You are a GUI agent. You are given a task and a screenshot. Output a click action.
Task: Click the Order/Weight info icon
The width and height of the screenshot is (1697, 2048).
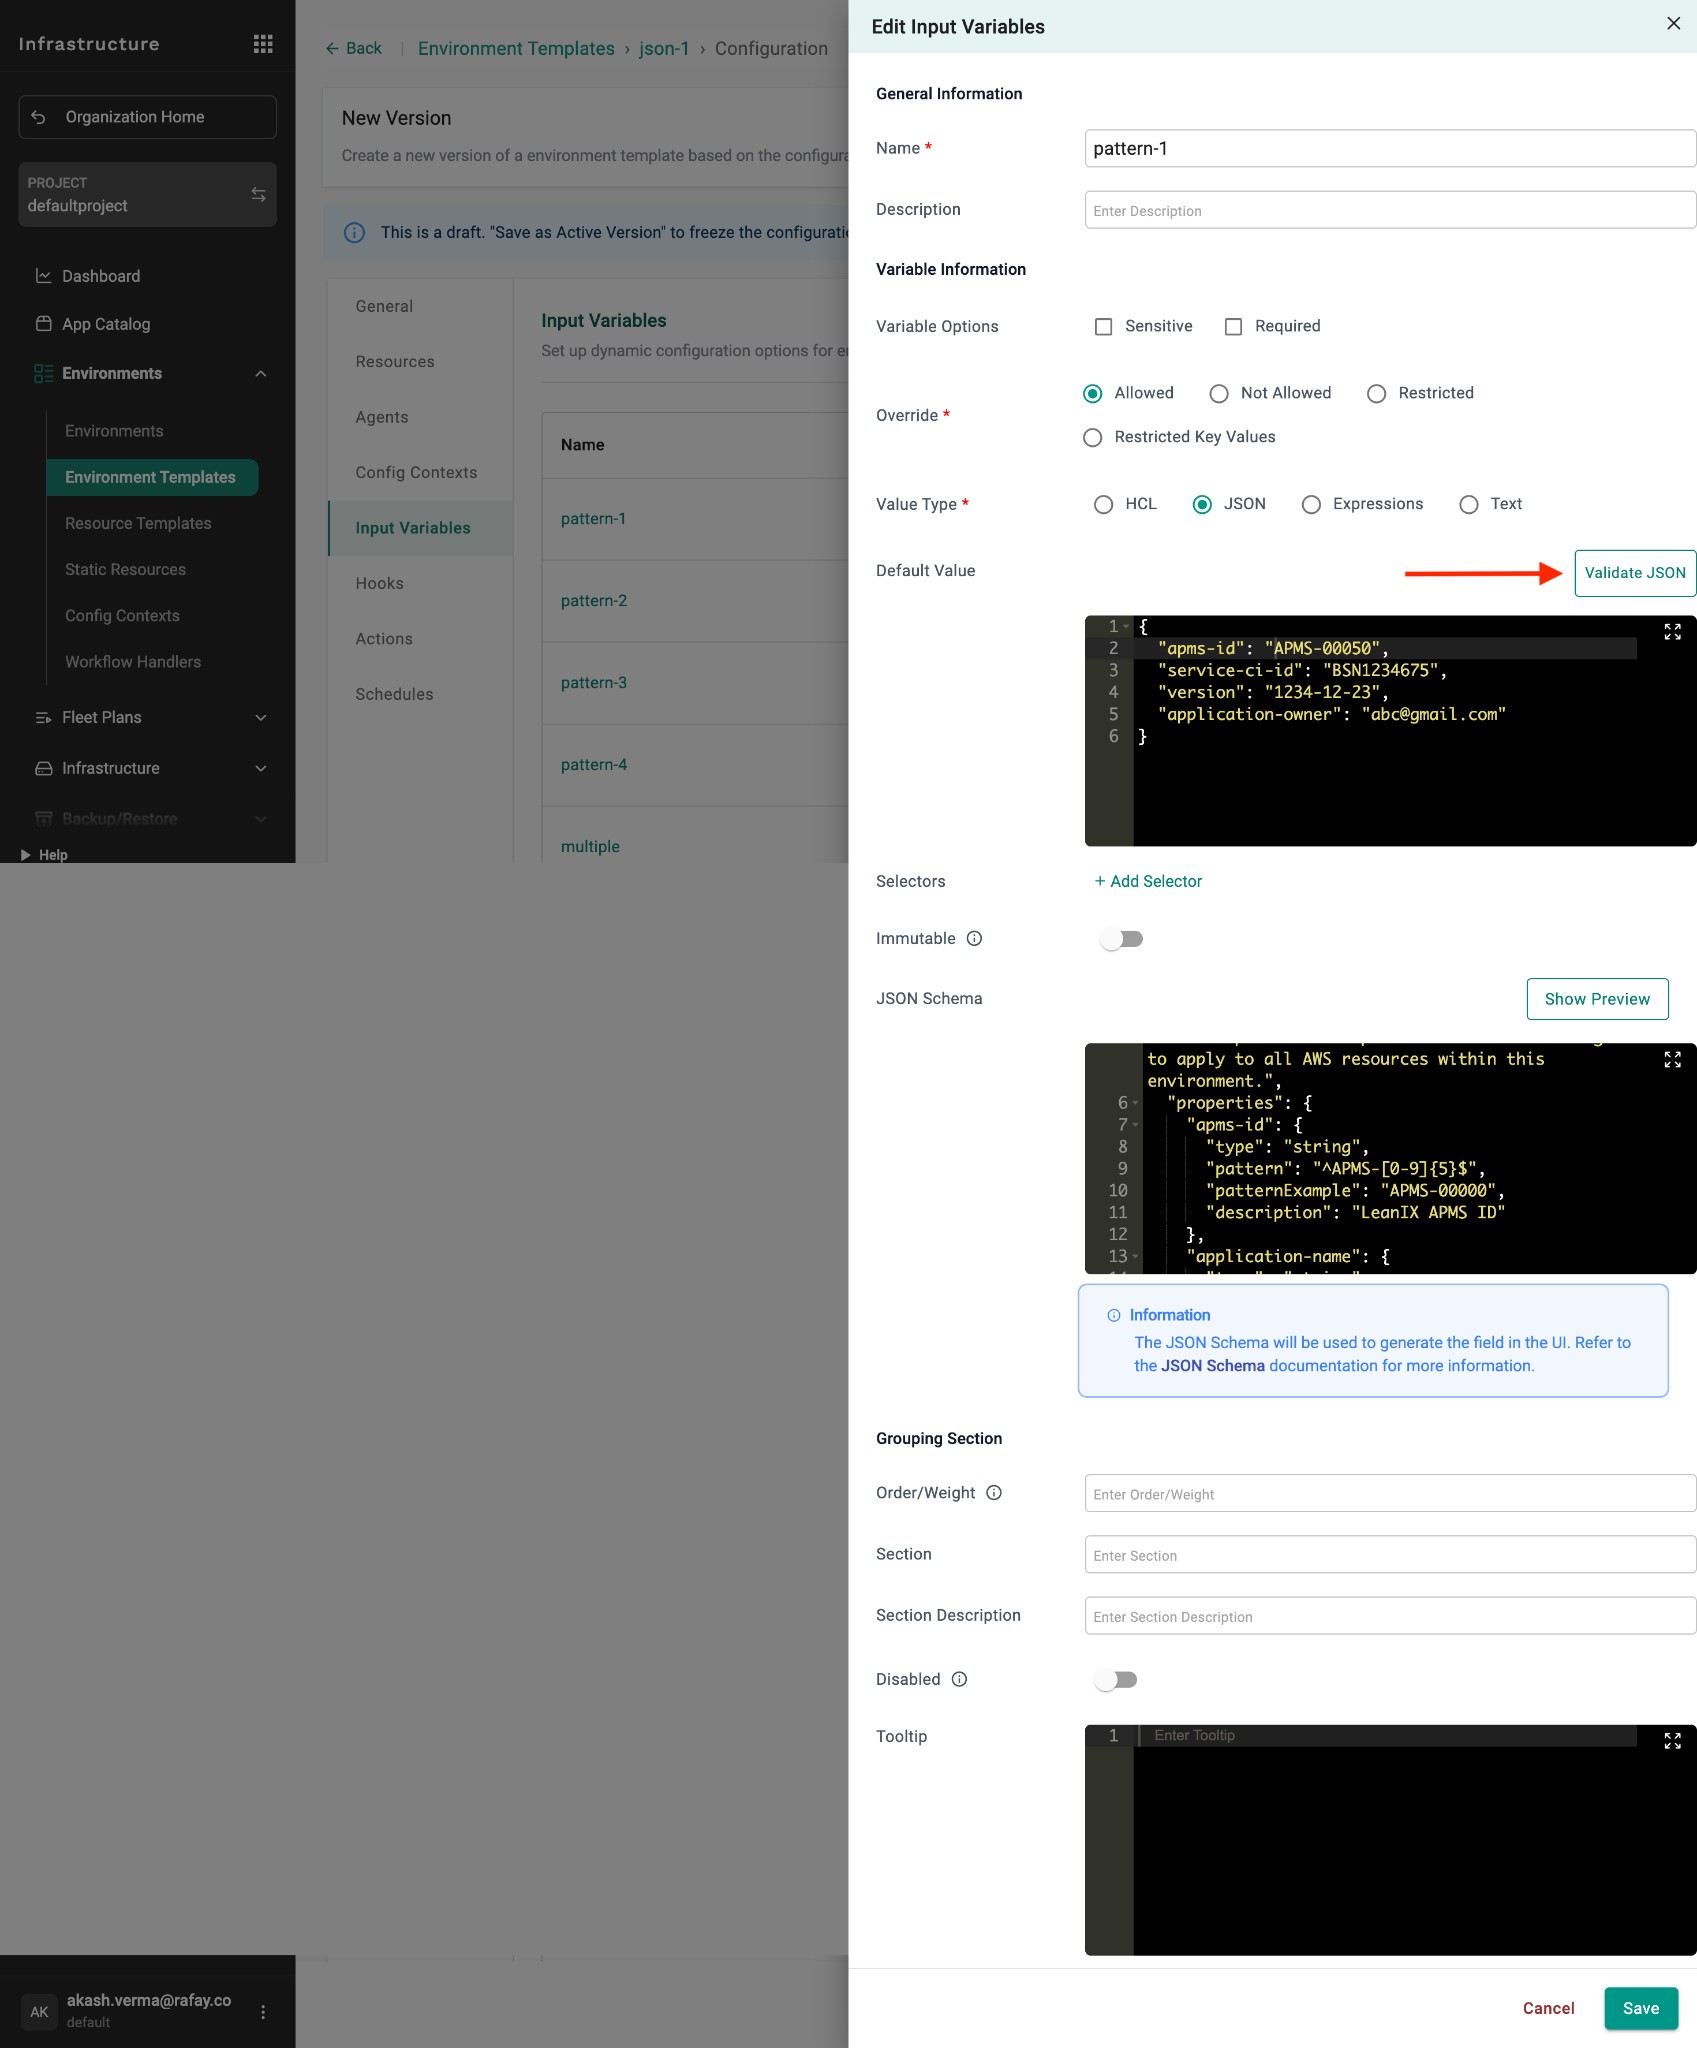point(994,1493)
